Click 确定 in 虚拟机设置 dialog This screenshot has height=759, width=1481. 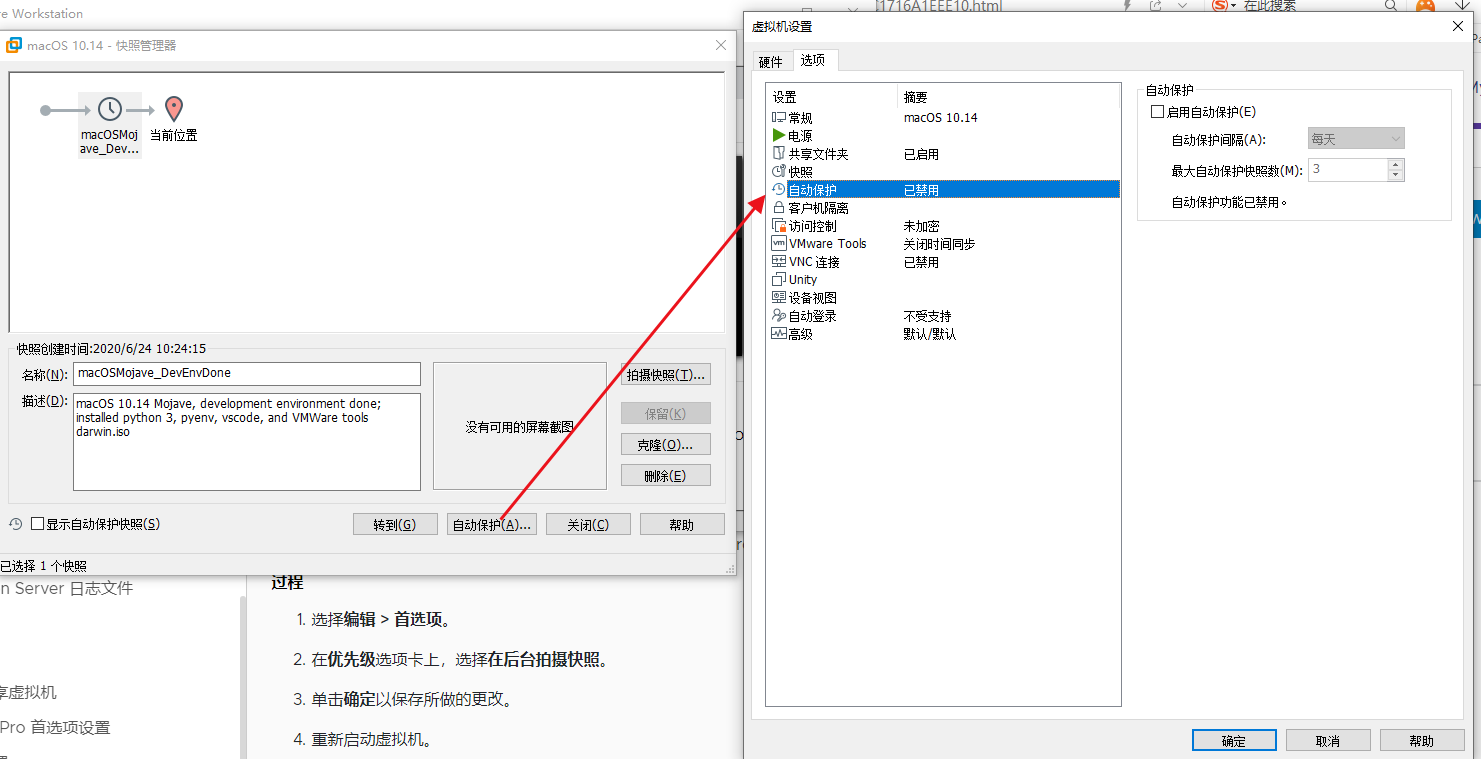1234,741
